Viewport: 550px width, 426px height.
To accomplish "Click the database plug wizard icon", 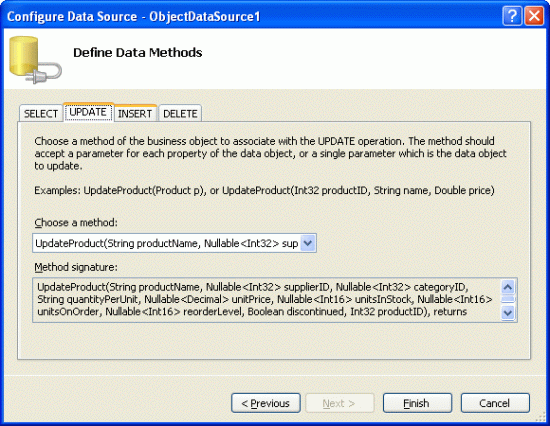I will (35, 60).
